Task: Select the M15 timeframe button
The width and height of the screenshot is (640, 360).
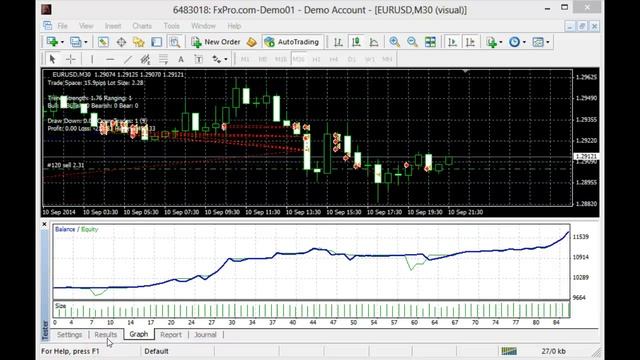Action: 280,59
